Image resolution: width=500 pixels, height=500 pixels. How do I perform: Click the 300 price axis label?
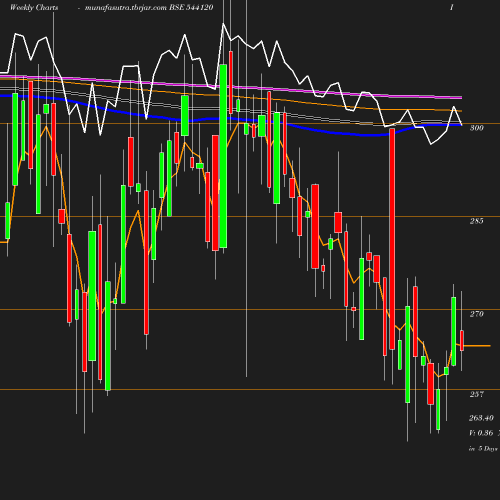tap(476, 128)
